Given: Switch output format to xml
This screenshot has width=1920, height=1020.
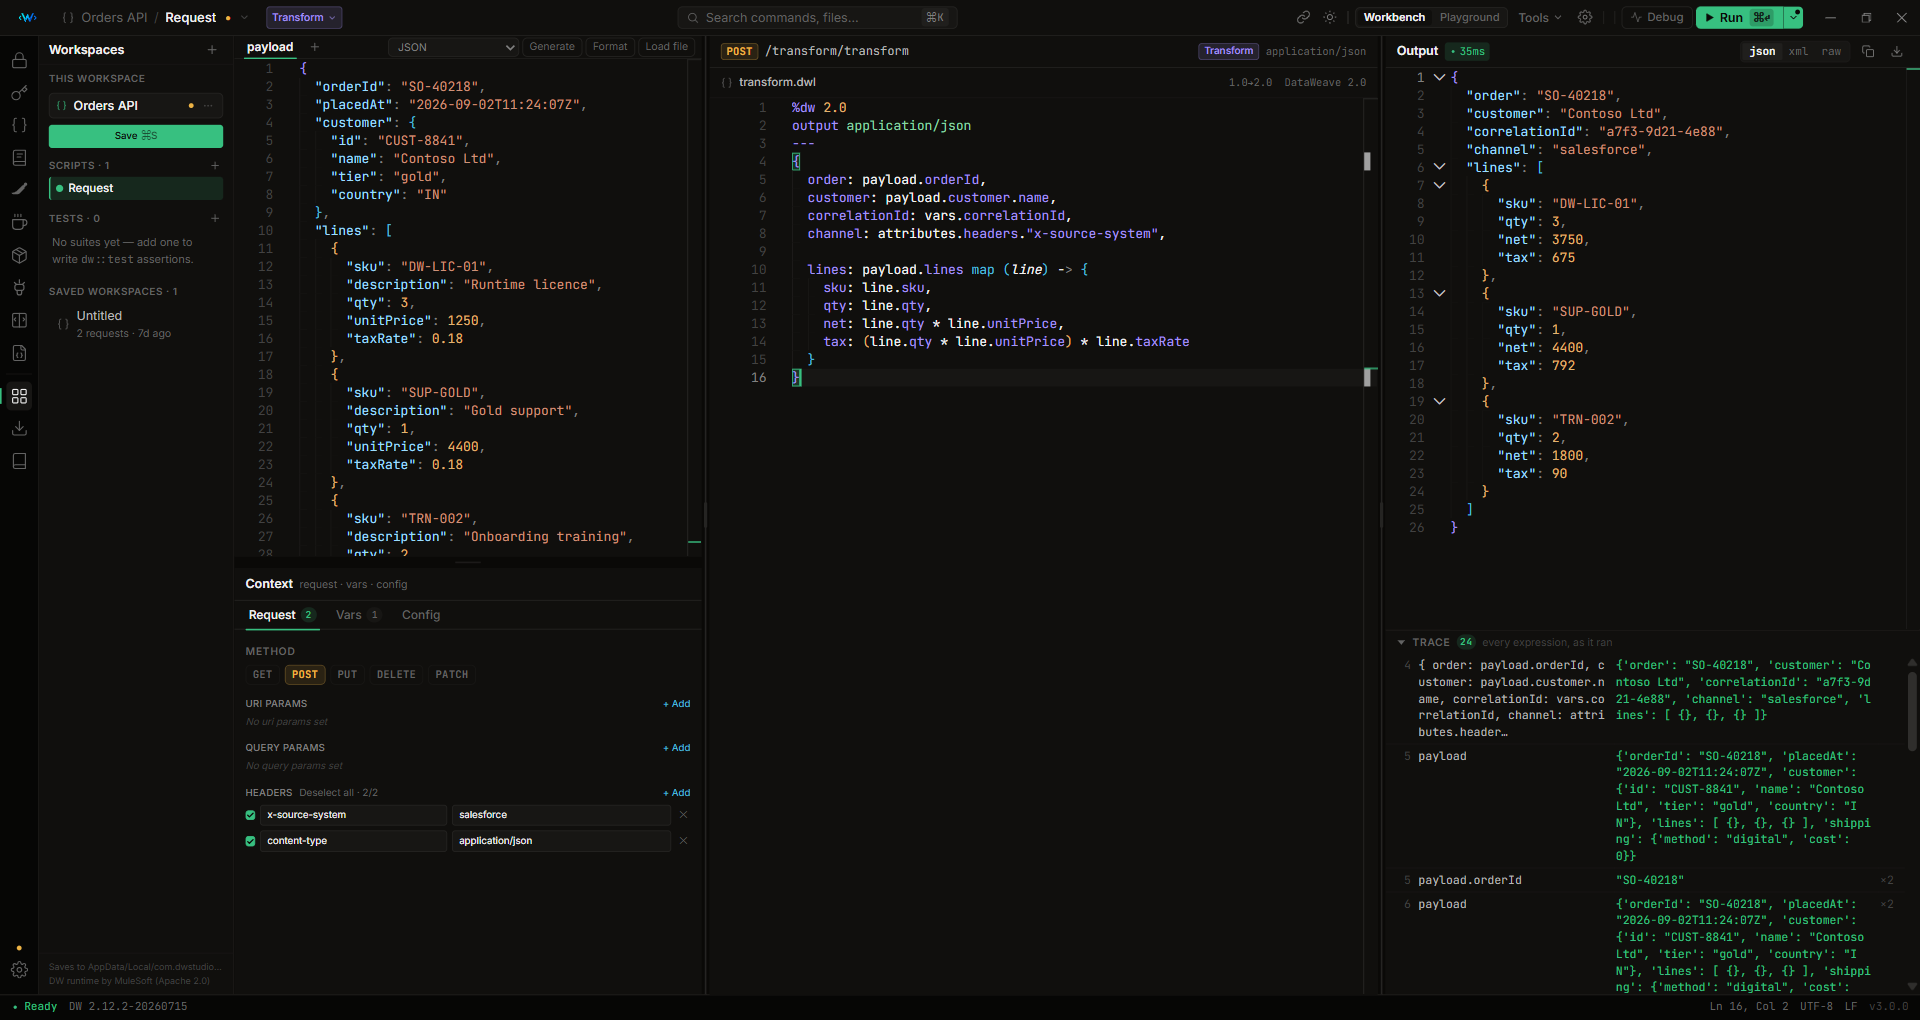Looking at the screenshot, I should pyautogui.click(x=1798, y=51).
